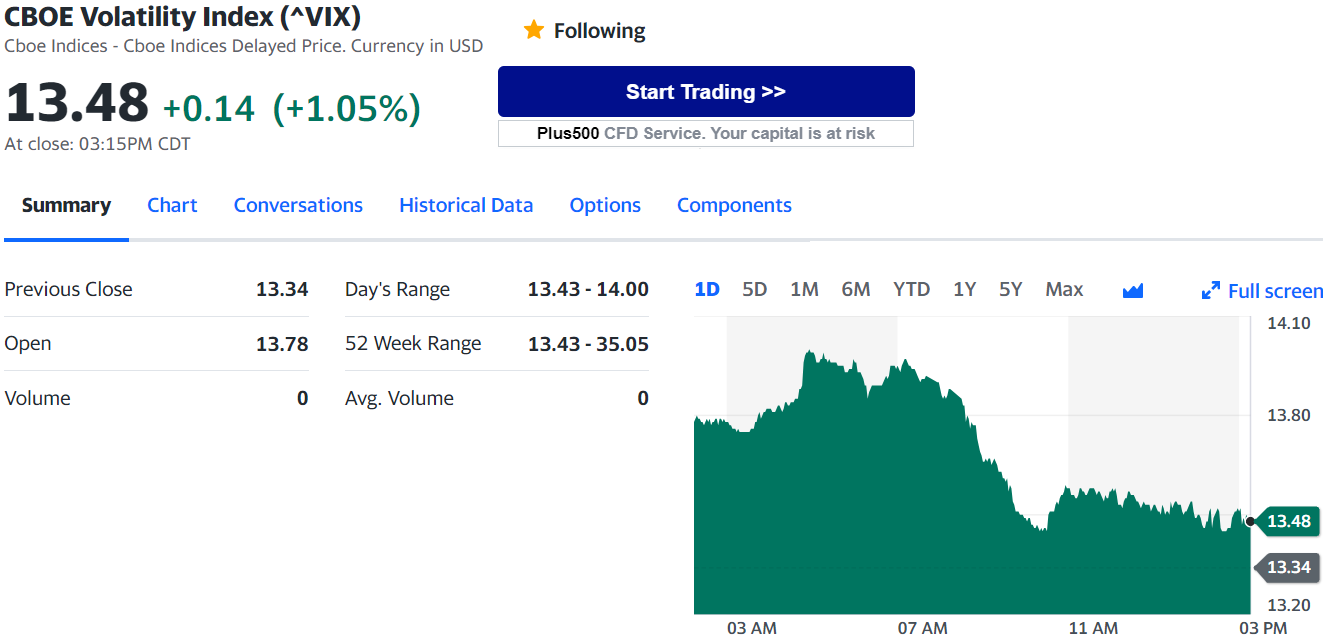
Task: Switch to the Chart tab
Action: coord(172,205)
